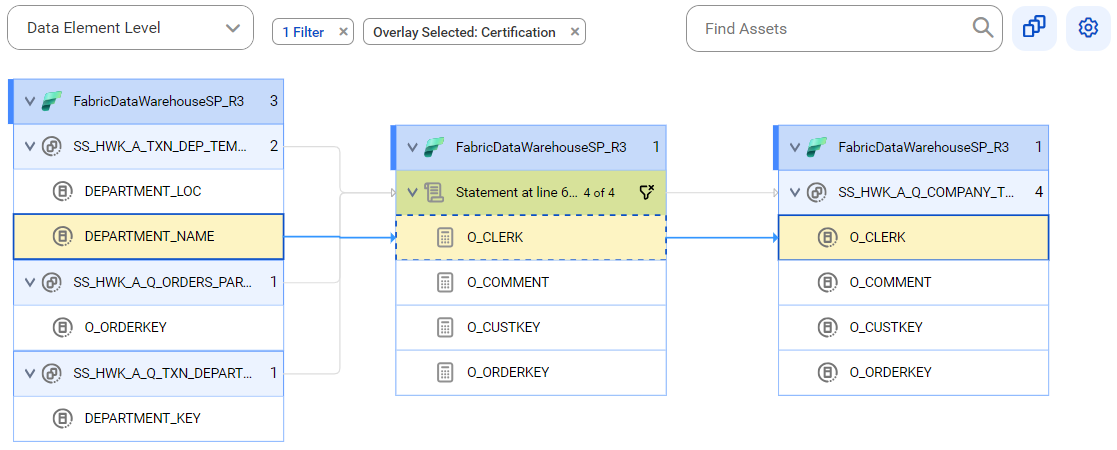
Task: Click the column icon beside DEPARTMENT_NAME
Action: coord(63,236)
